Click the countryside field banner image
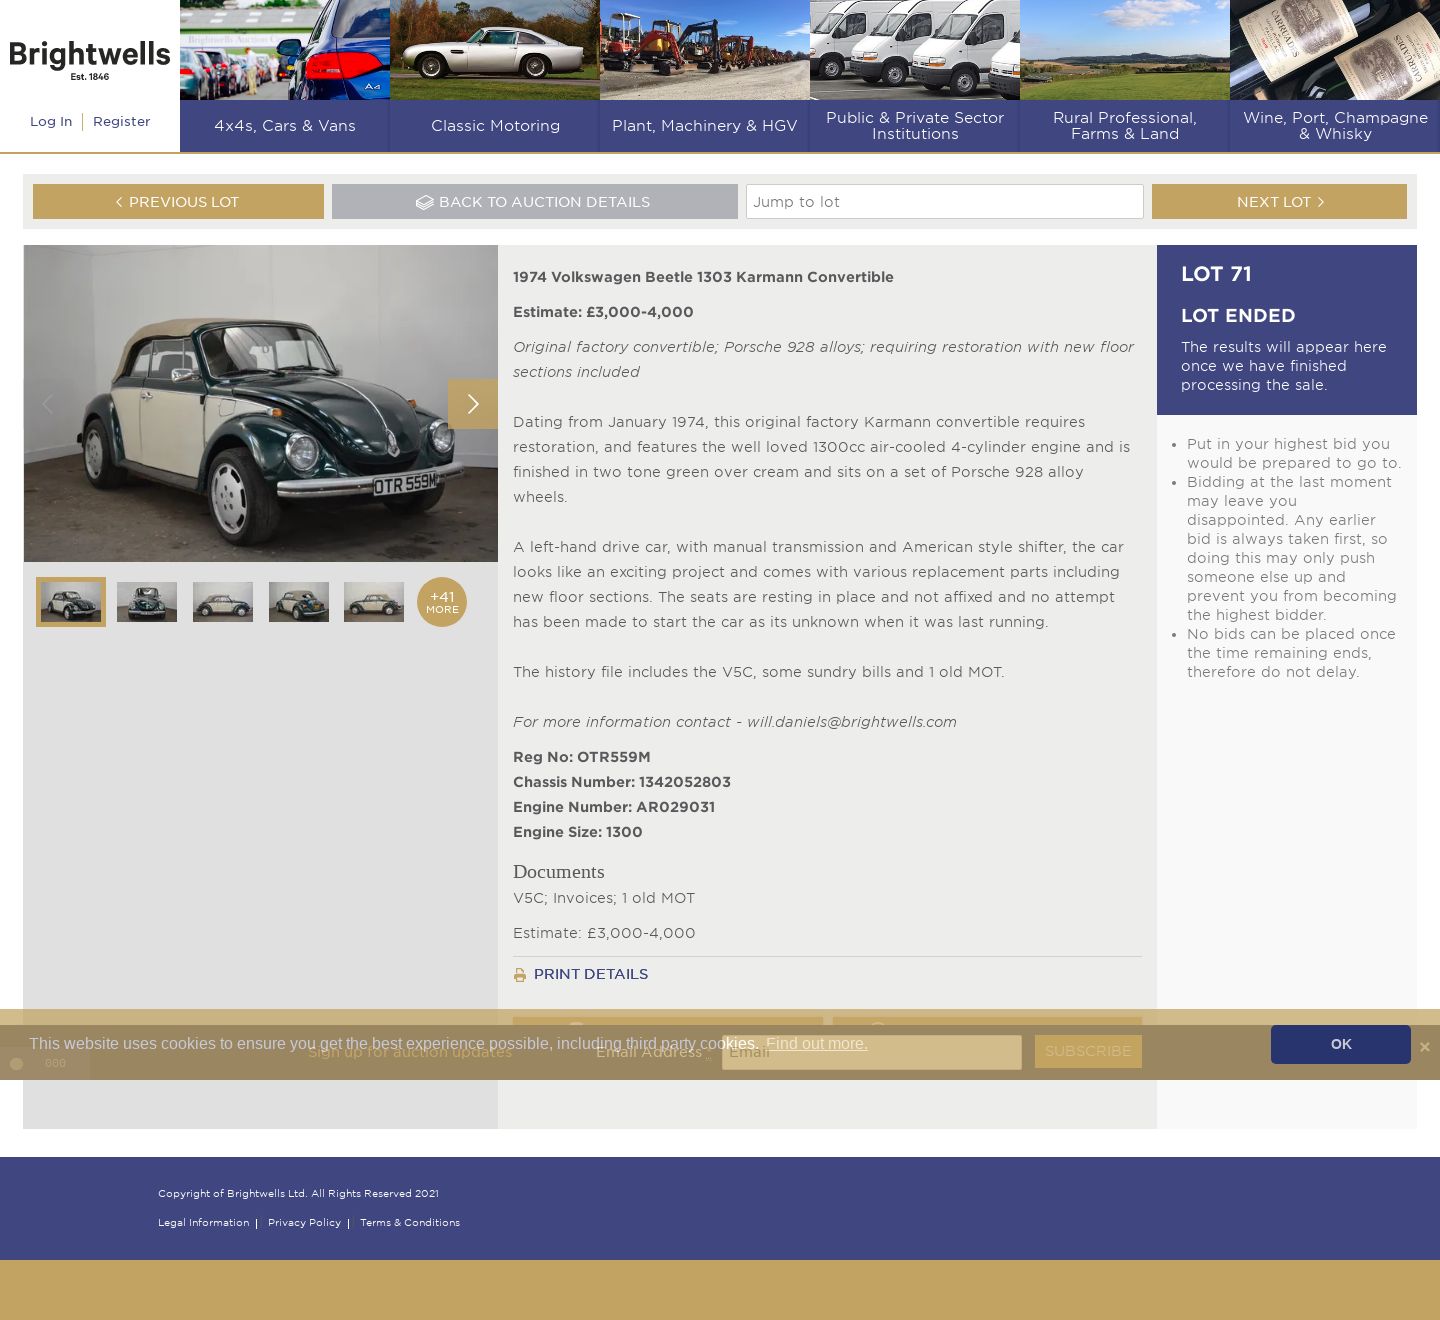Viewport: 1440px width, 1320px height. pyautogui.click(x=1125, y=50)
